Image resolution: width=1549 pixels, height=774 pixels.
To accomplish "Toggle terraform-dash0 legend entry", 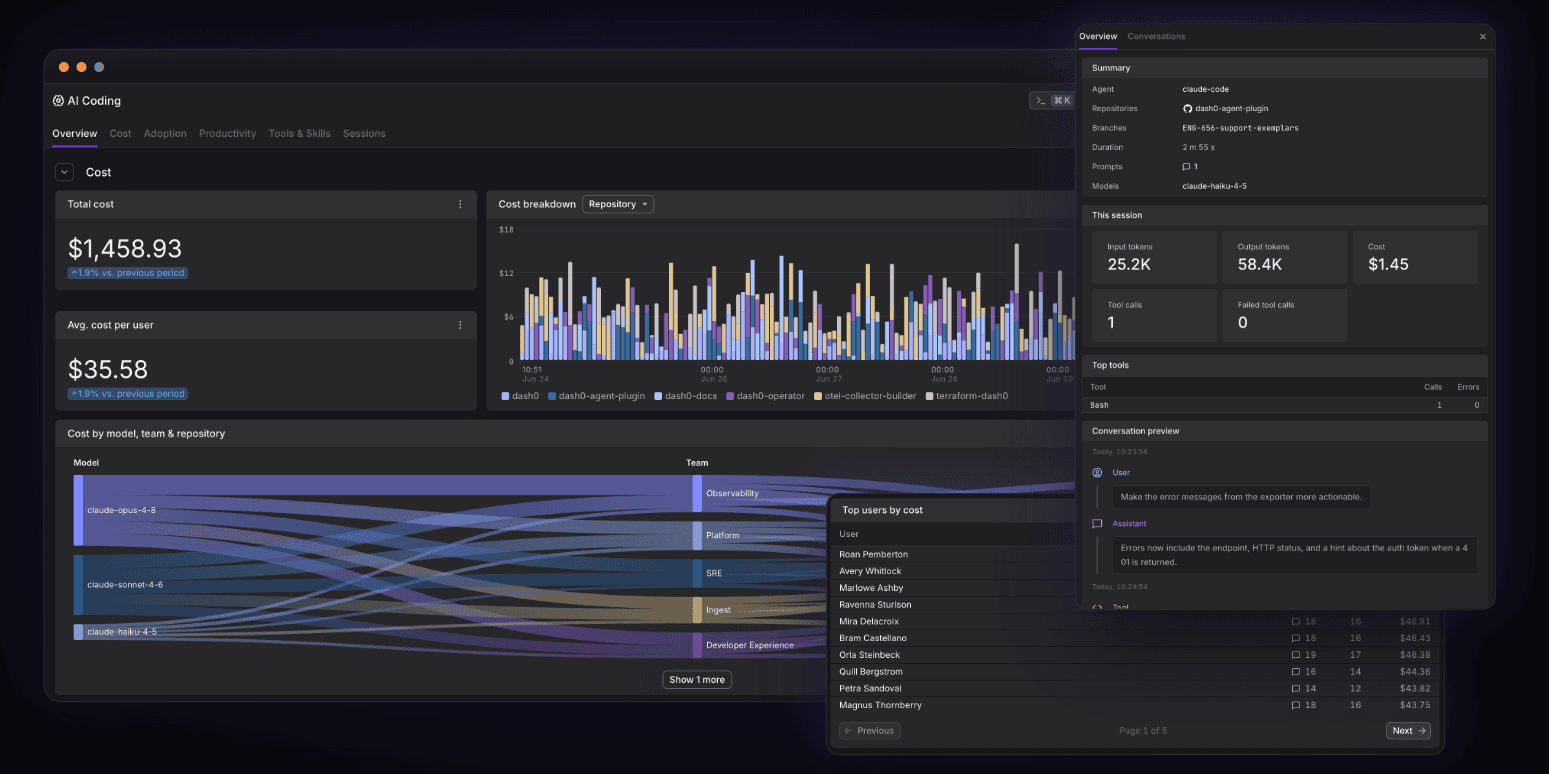I will click(966, 396).
